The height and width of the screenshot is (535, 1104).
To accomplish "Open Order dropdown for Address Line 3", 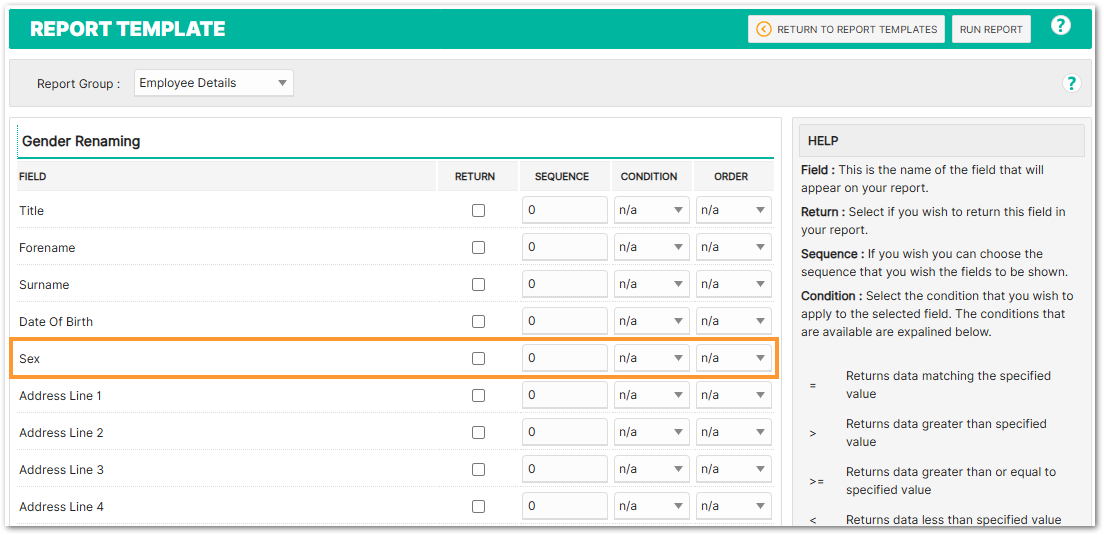I will pyautogui.click(x=733, y=470).
